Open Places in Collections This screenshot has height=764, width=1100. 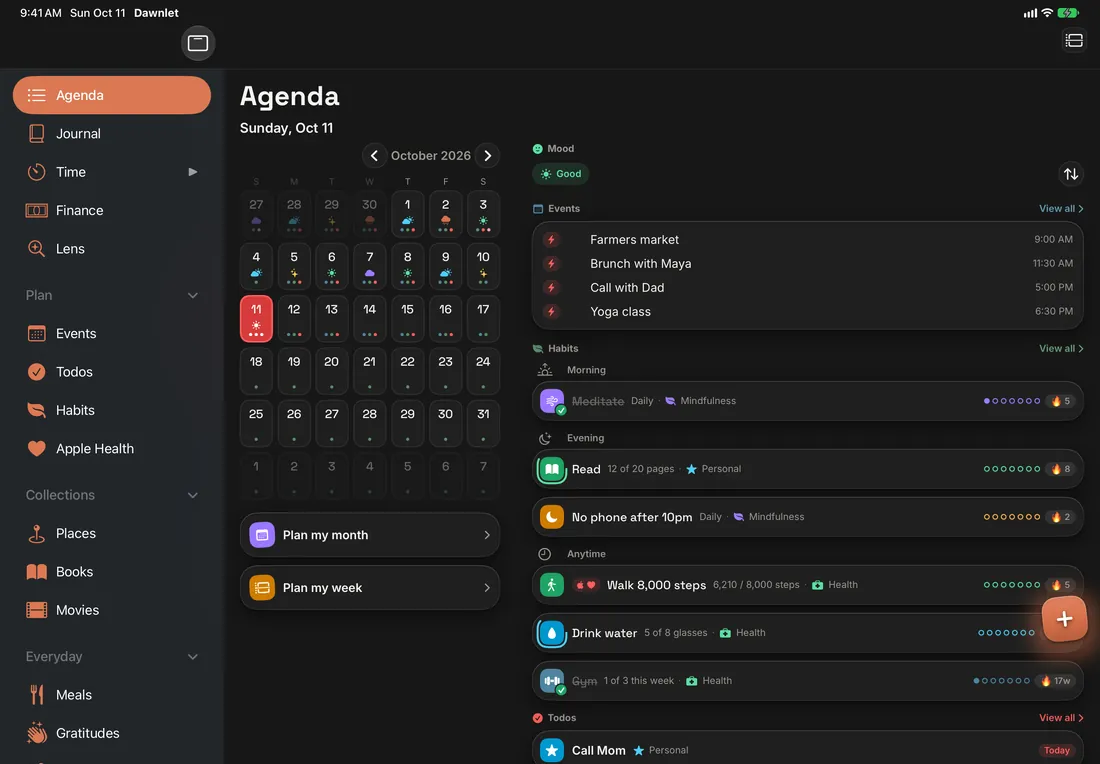tap(112, 533)
